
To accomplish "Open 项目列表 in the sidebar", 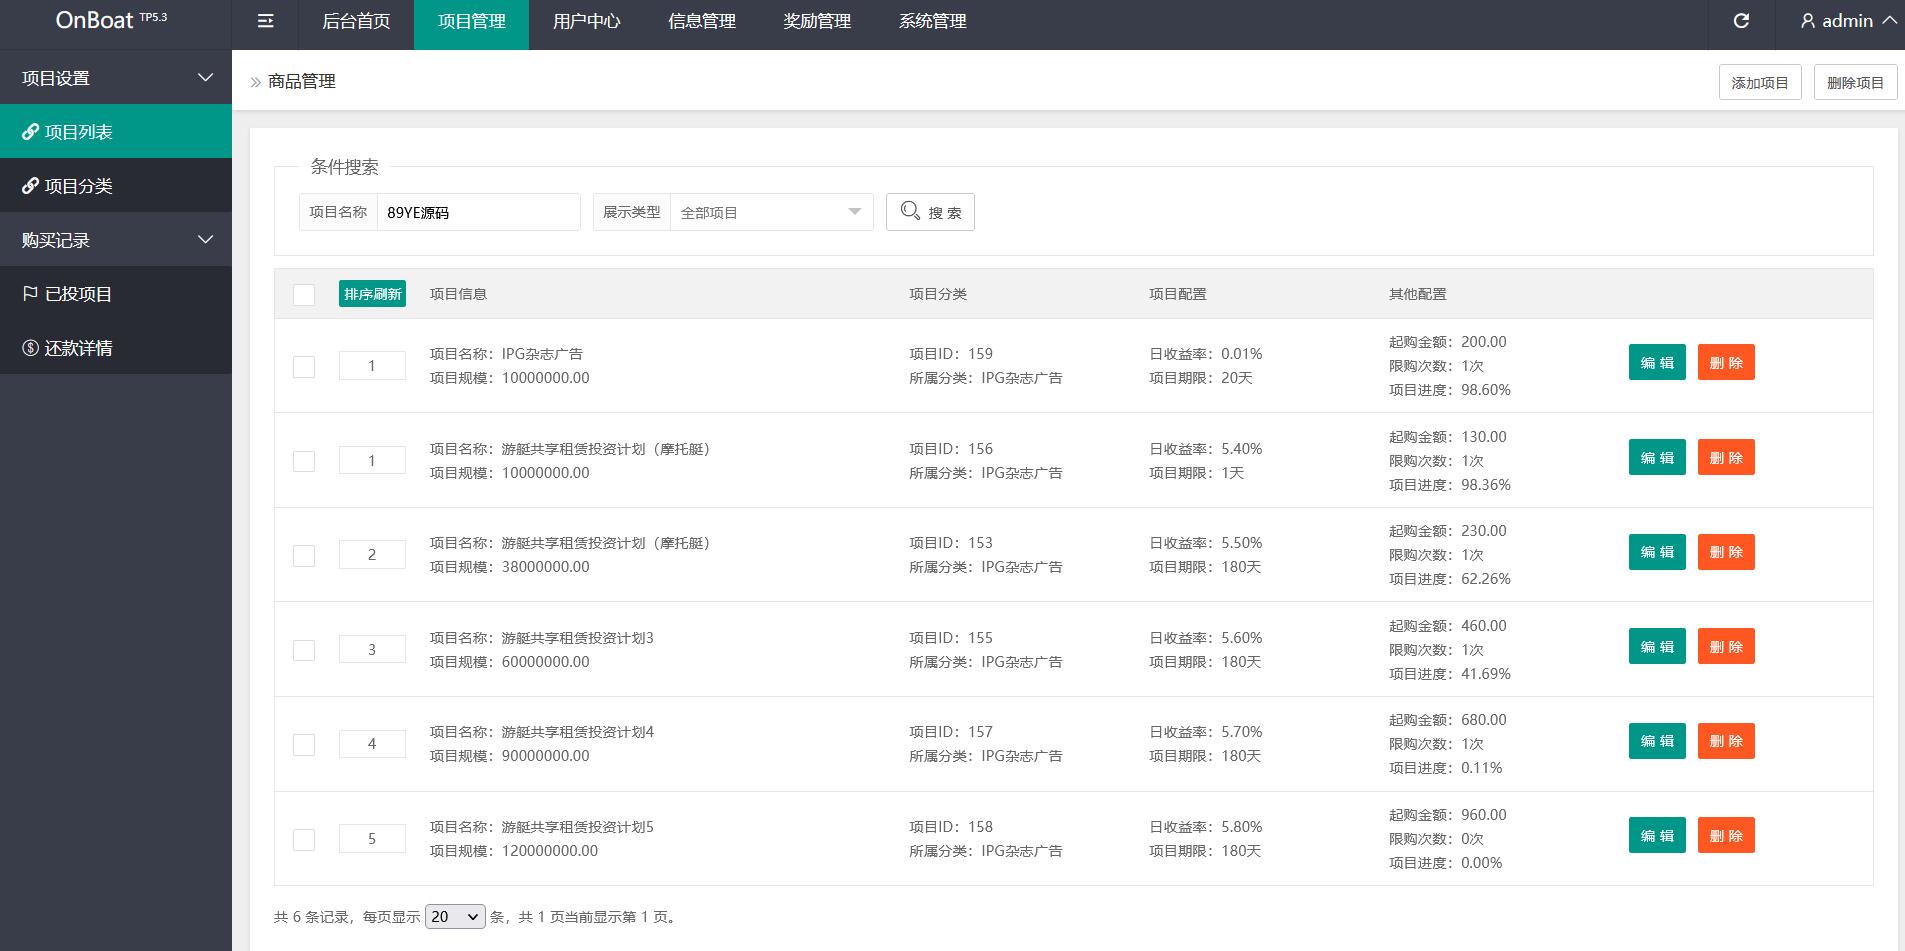I will 116,132.
